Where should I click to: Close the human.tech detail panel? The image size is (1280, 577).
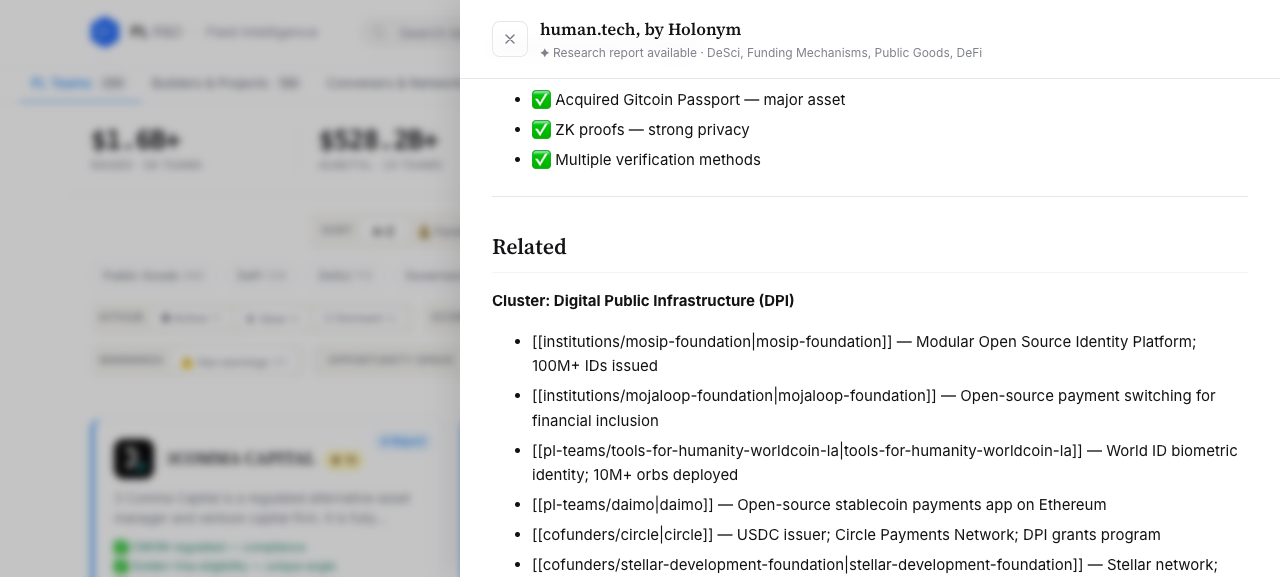(x=510, y=39)
